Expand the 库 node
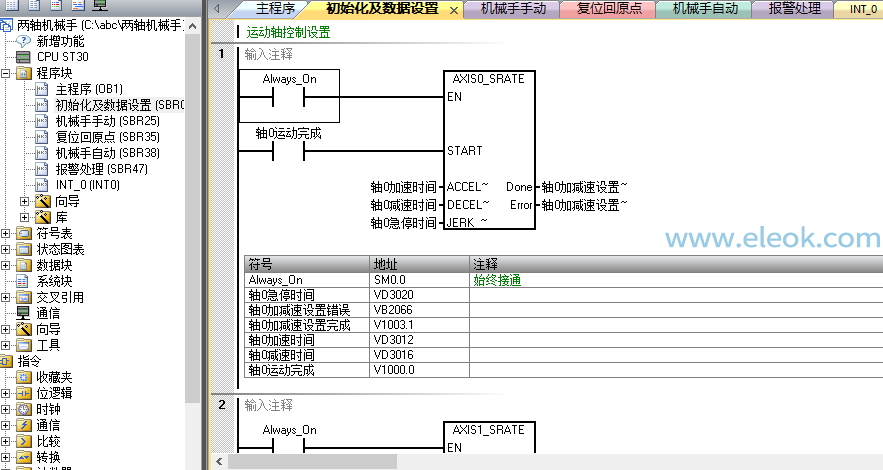Image resolution: width=883 pixels, height=470 pixels. [24, 217]
